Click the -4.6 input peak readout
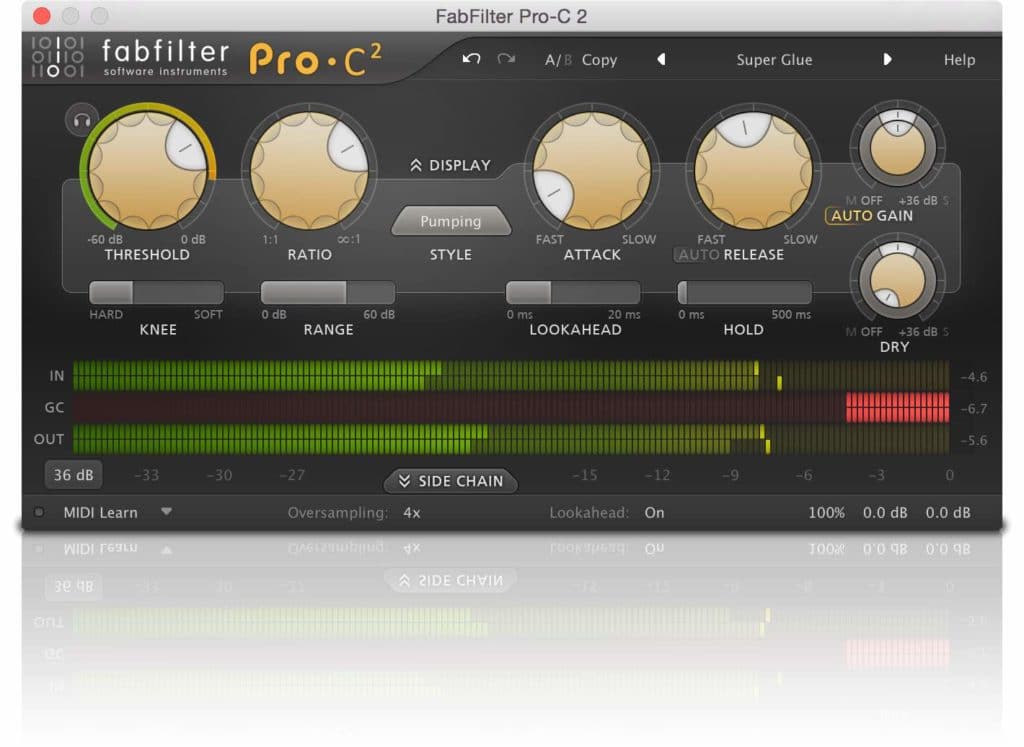 pos(973,377)
